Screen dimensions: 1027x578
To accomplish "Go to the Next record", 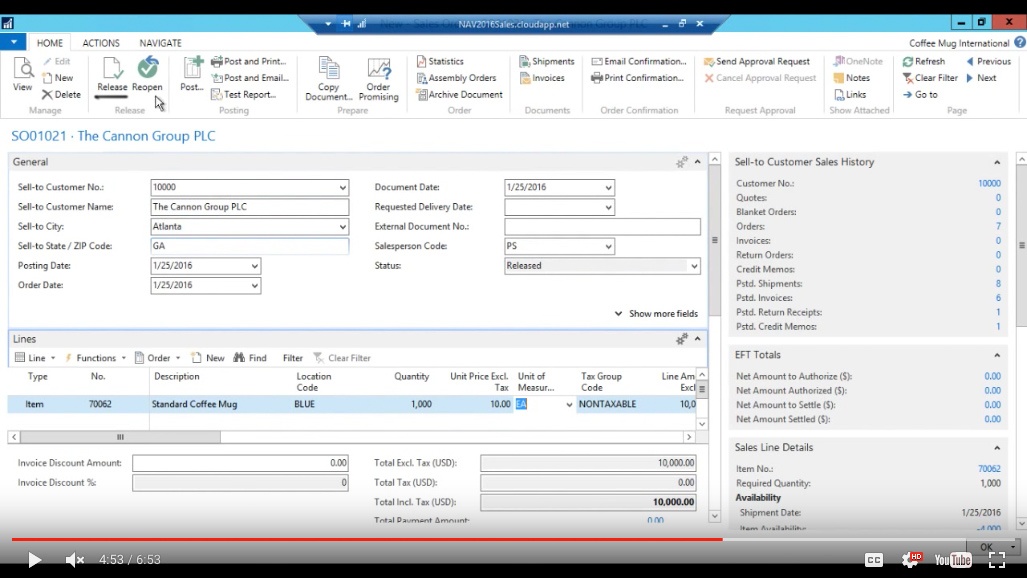I will tap(981, 78).
